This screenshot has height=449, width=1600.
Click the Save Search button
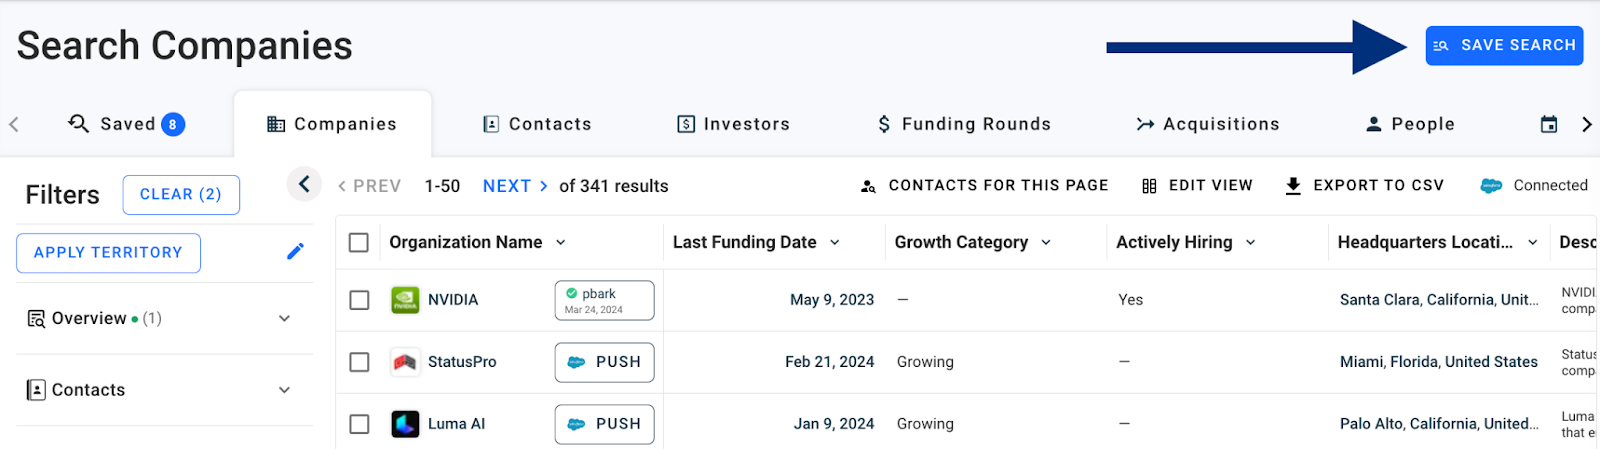point(1504,46)
